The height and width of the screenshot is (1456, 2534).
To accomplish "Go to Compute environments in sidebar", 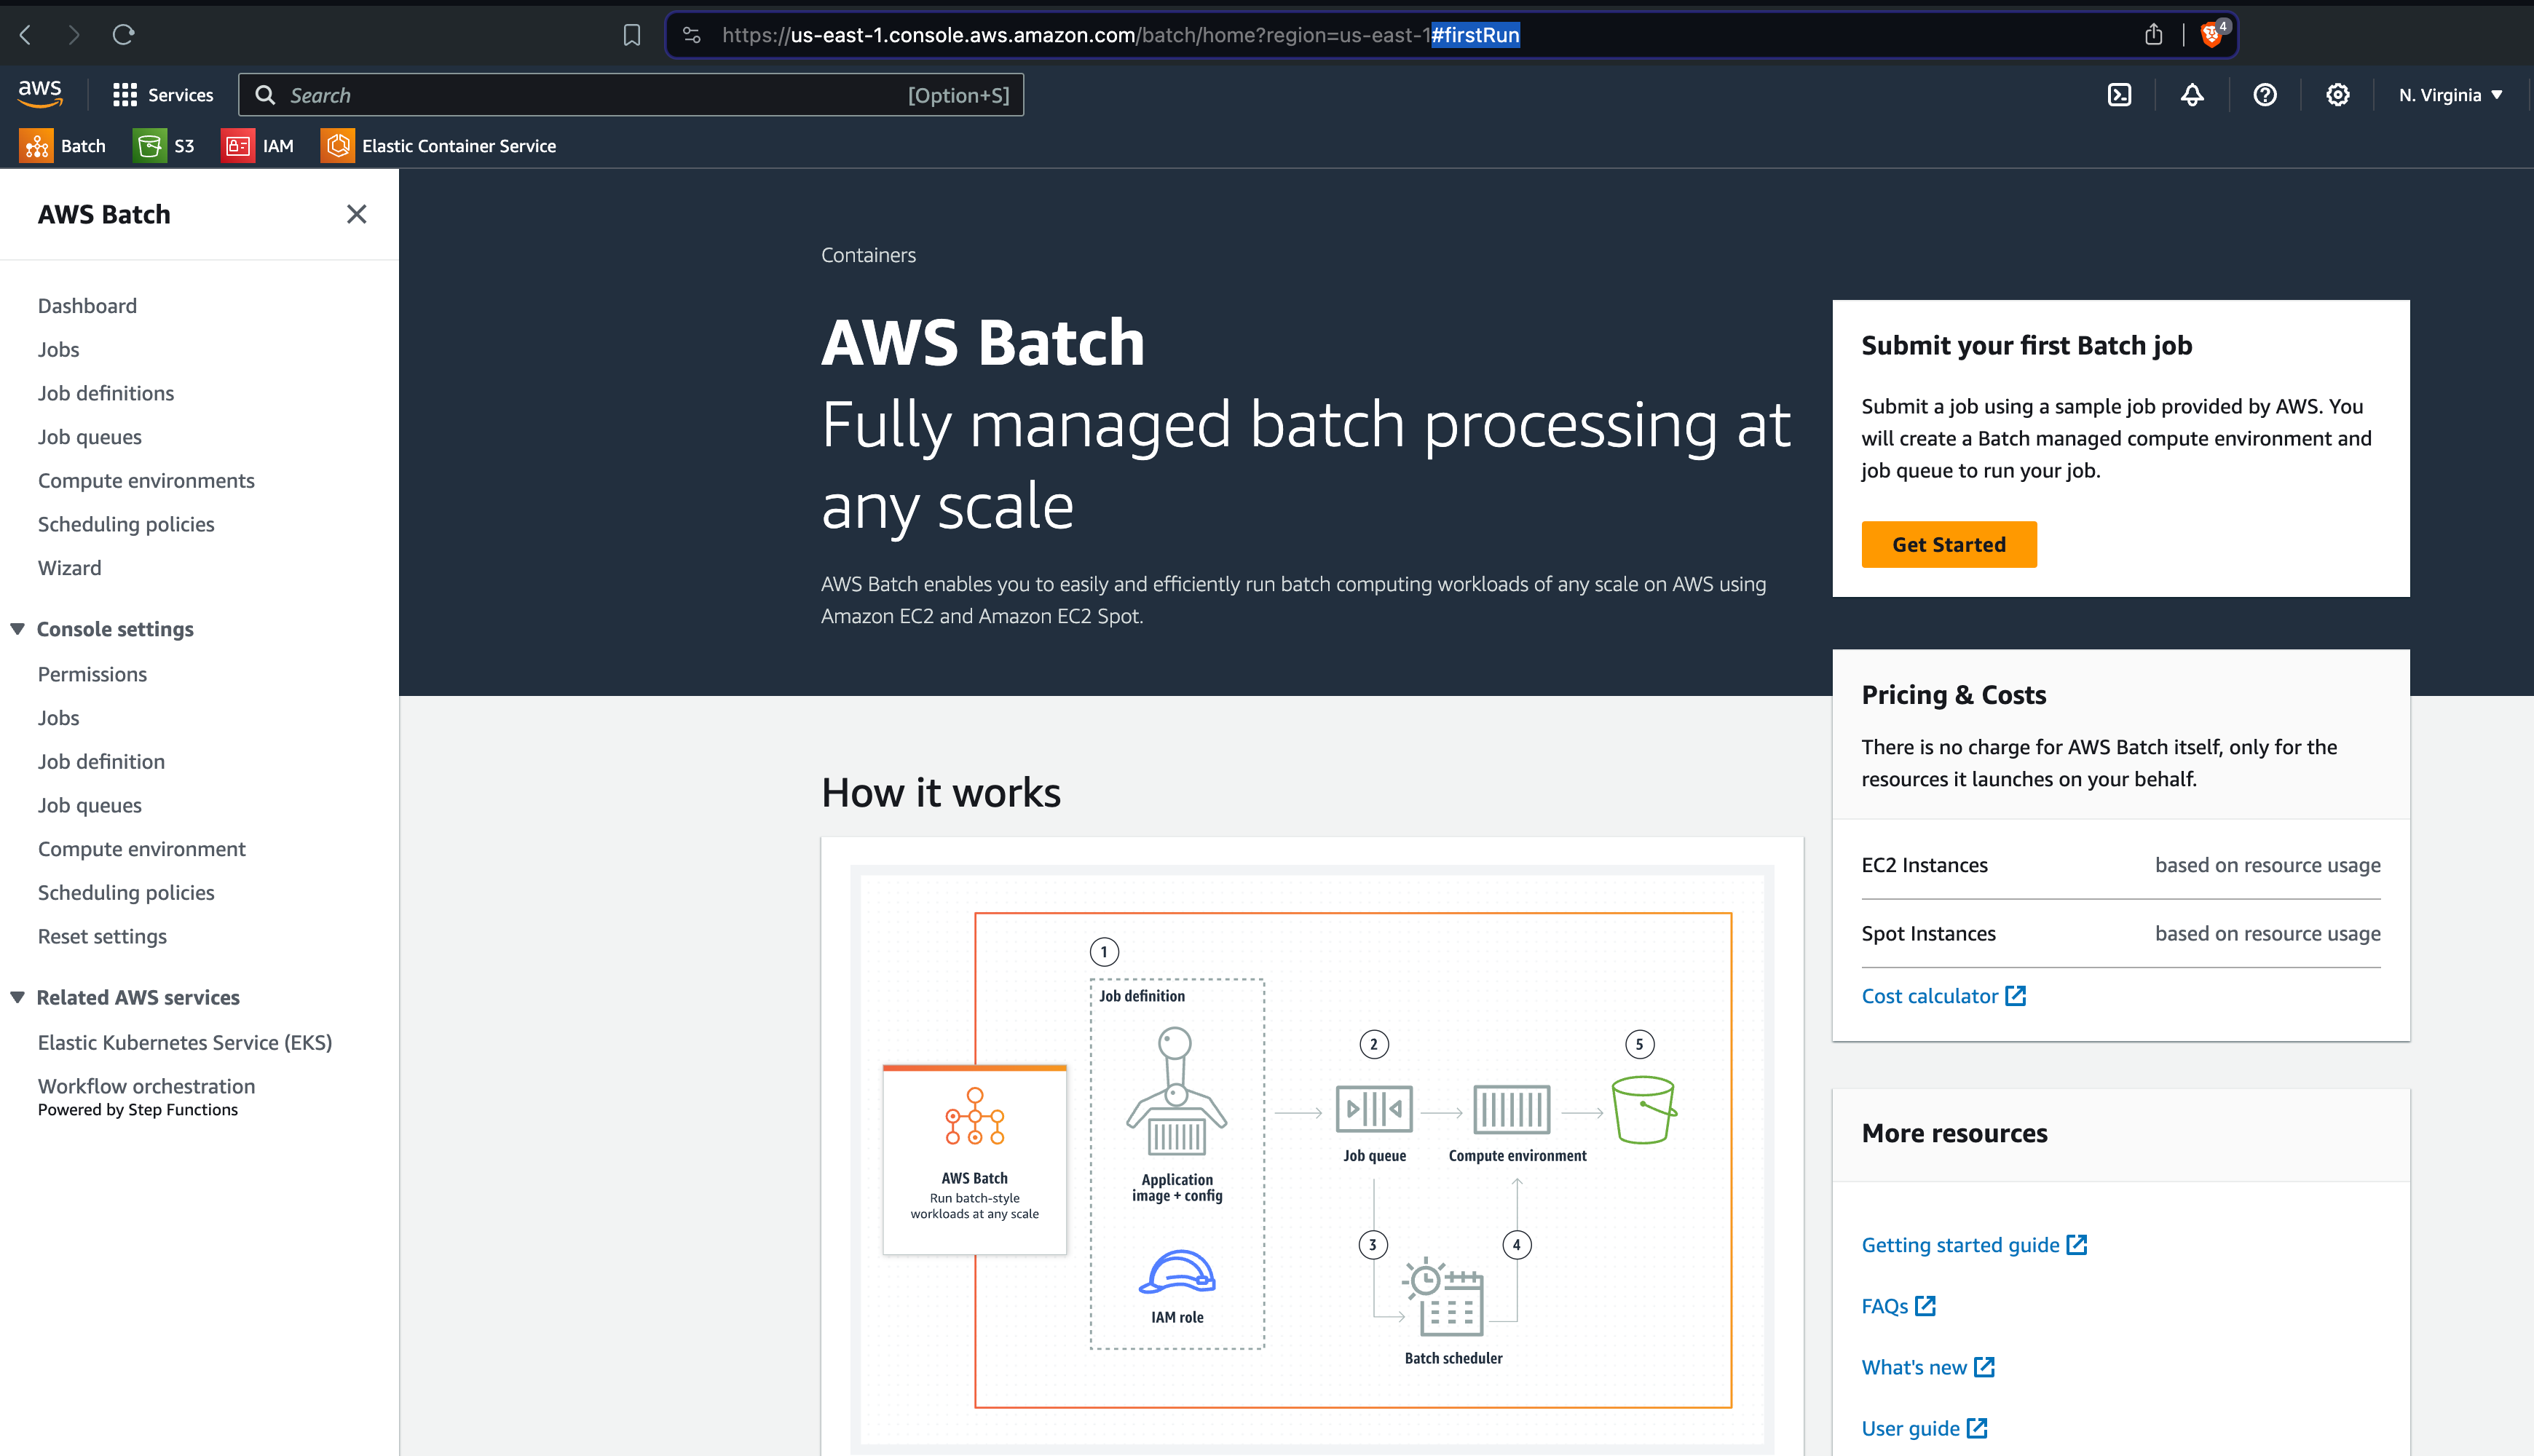I will (146, 481).
